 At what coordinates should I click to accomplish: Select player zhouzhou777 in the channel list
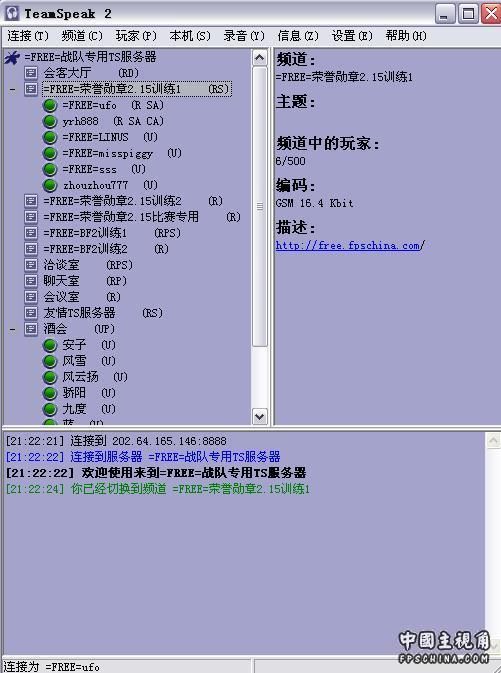(110, 185)
